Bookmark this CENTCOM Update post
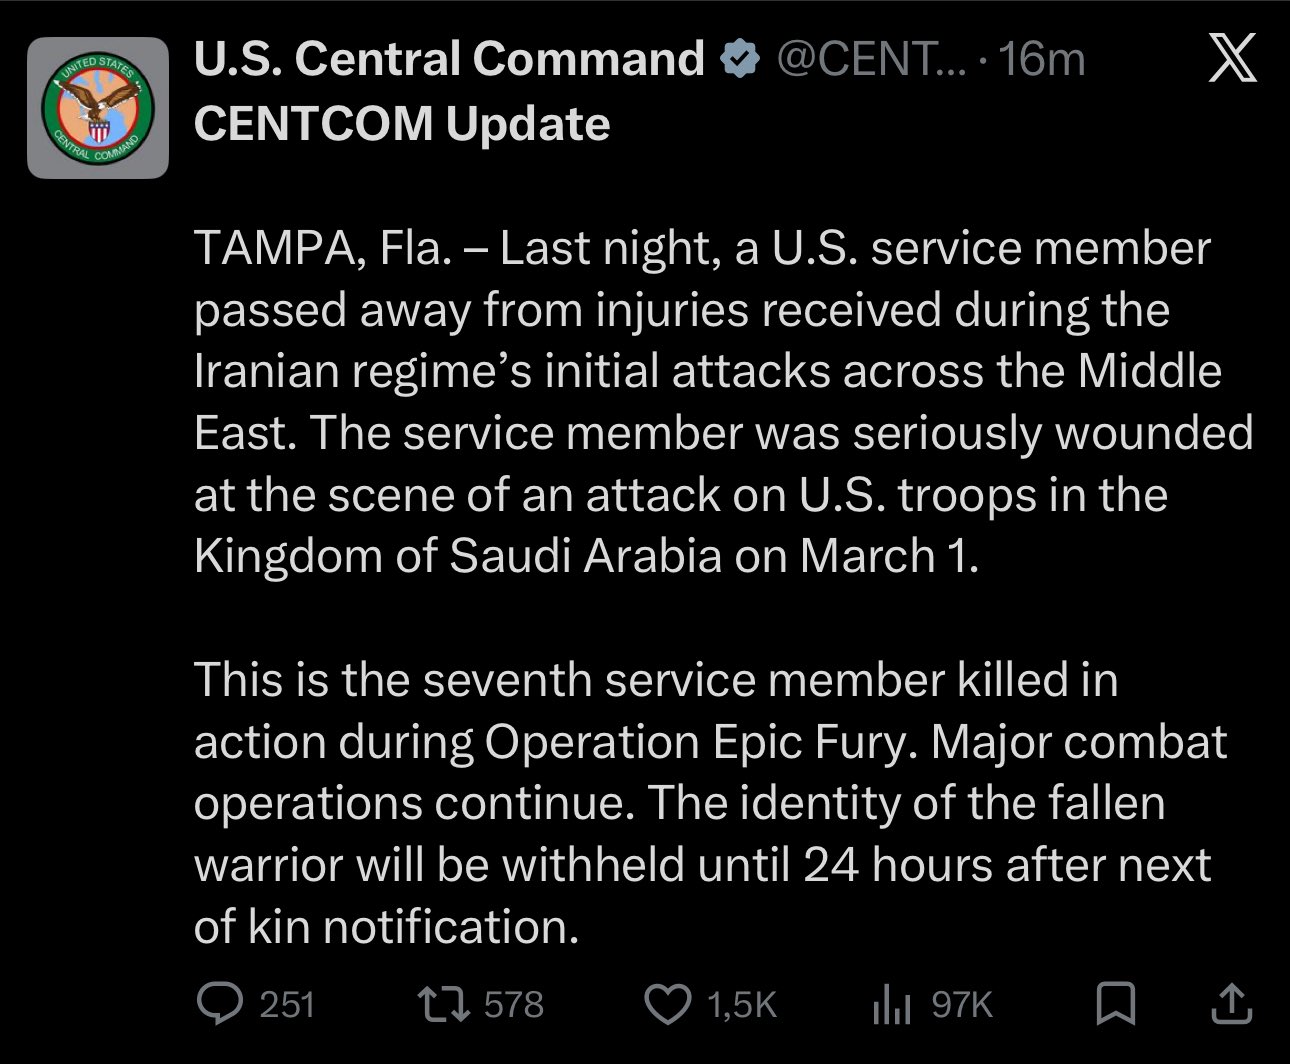This screenshot has height=1064, width=1290. (1115, 1004)
